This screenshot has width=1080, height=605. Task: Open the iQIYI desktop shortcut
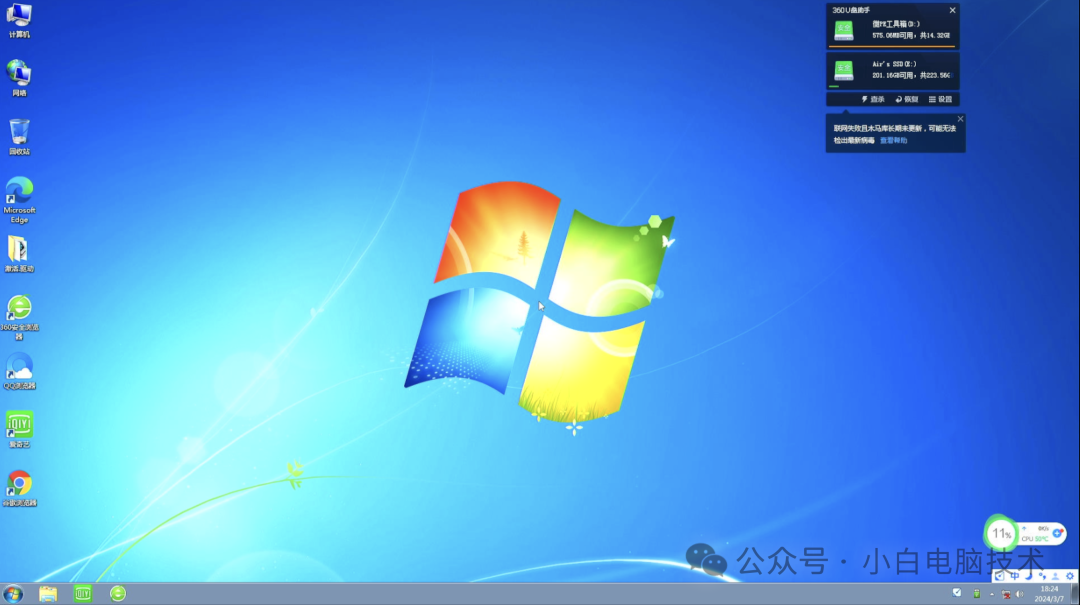pyautogui.click(x=19, y=429)
